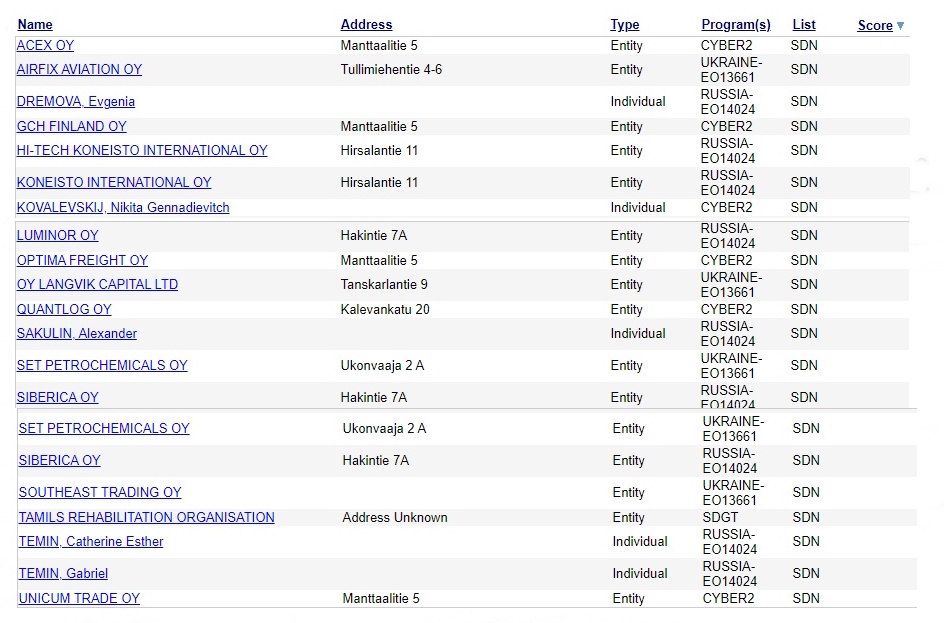Open TAMILS REHABILITATION ORGANISATION entry

point(147,518)
